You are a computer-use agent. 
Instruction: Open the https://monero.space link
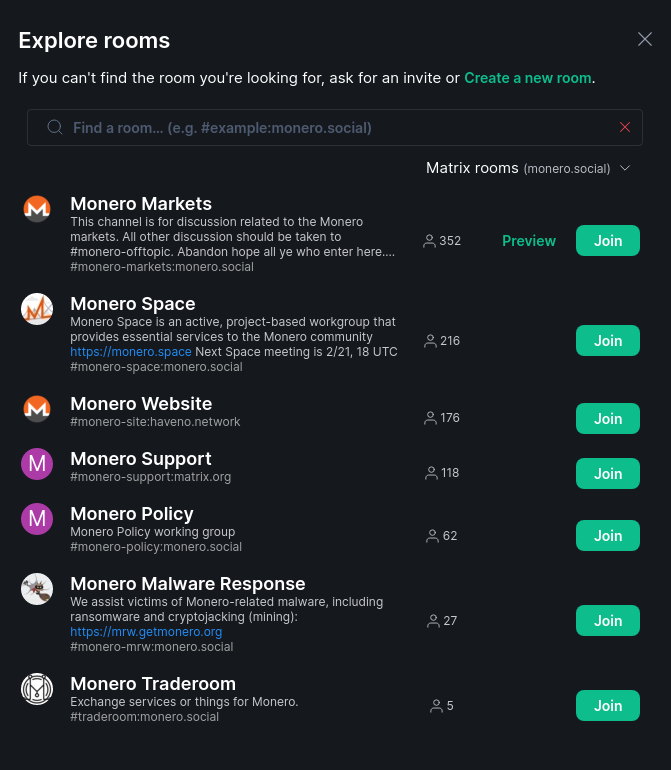(x=131, y=352)
